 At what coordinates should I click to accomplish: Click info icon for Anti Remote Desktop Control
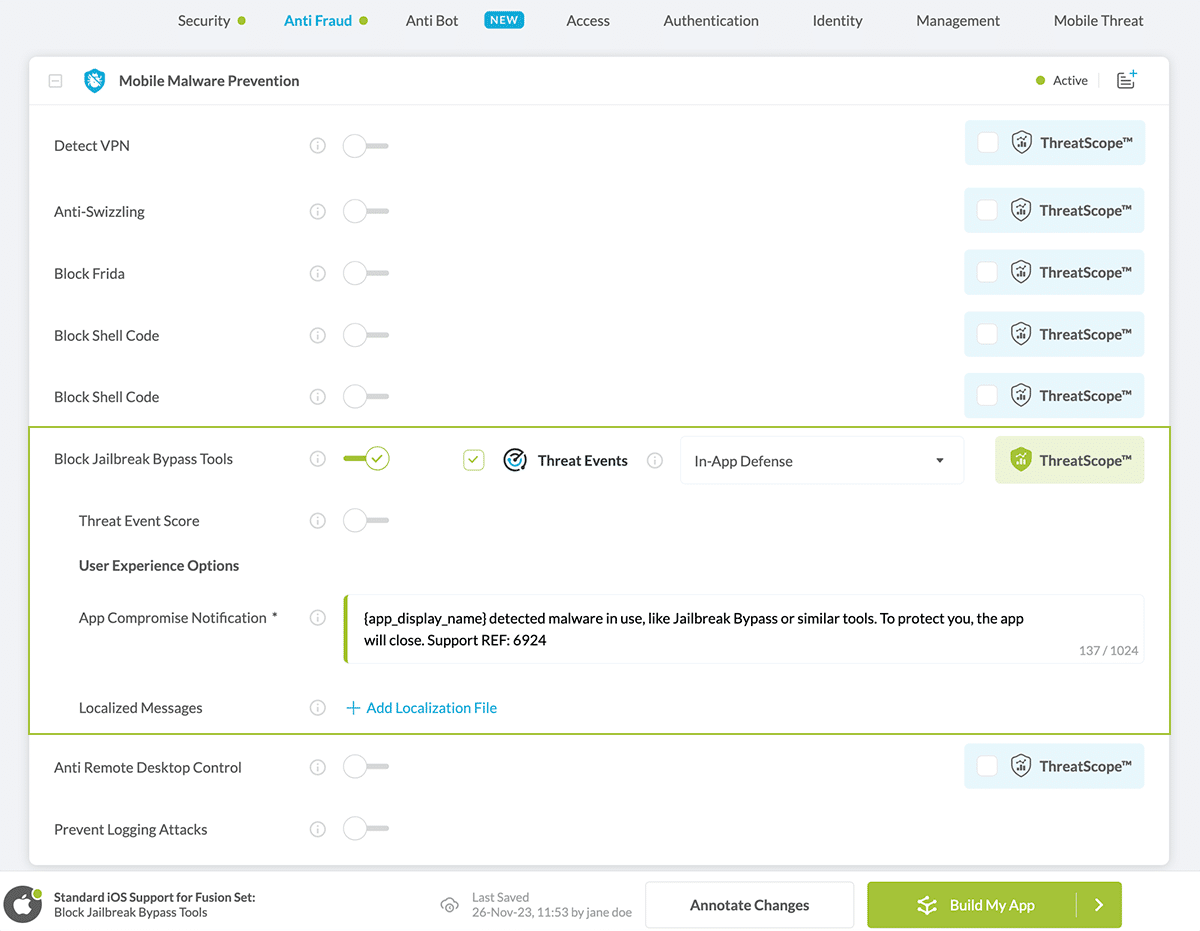318,768
